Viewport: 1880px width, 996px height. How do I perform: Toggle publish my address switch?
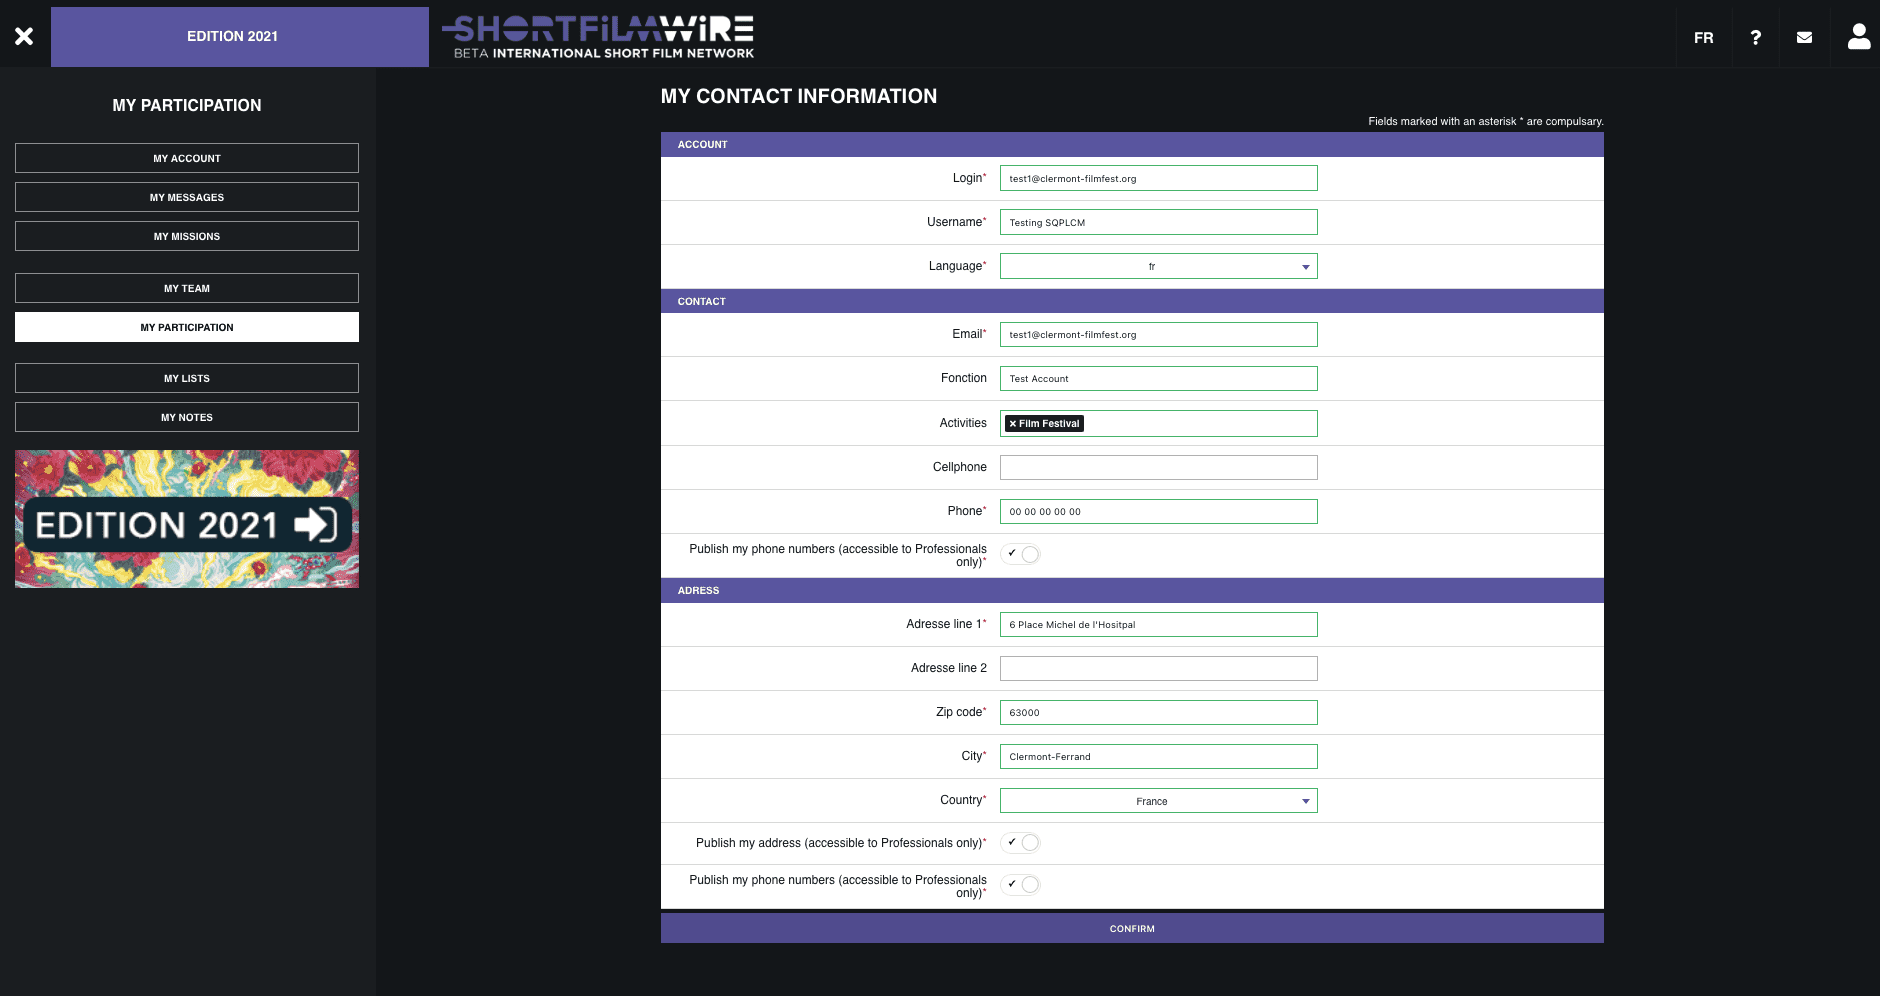coord(1020,843)
